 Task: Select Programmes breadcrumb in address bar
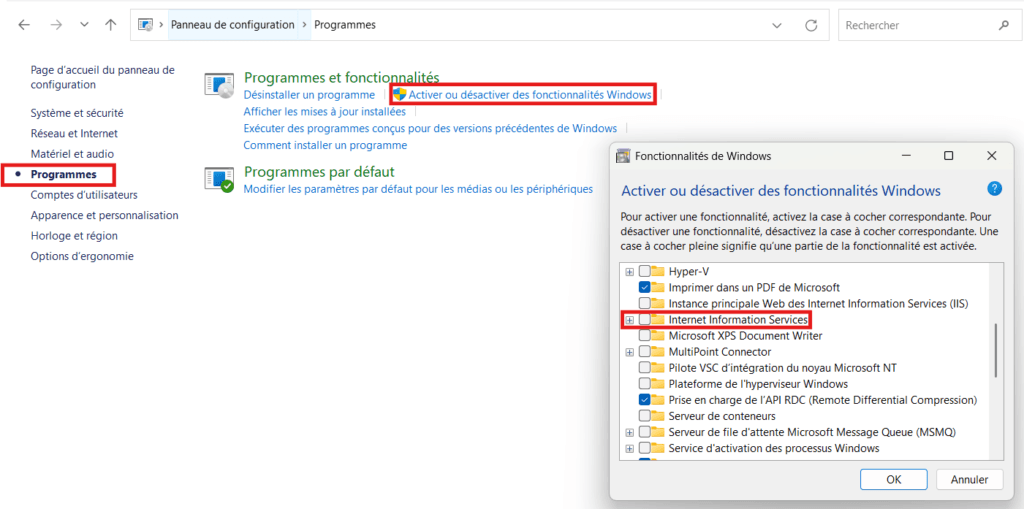click(345, 25)
